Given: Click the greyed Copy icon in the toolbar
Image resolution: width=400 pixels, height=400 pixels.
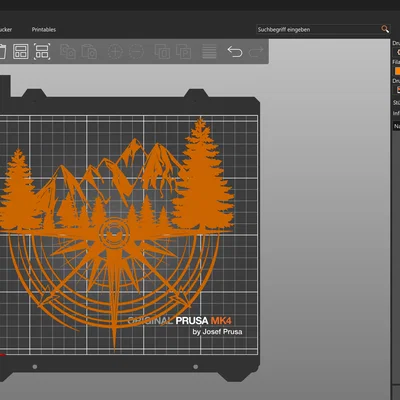Looking at the screenshot, I should click(68, 52).
